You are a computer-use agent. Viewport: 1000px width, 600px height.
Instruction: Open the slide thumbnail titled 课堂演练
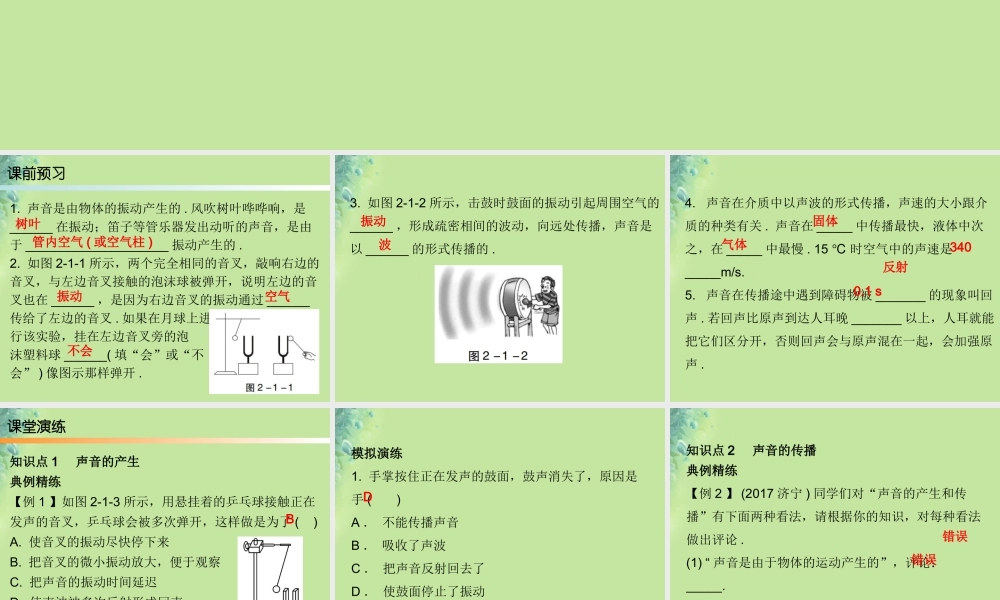click(165, 504)
